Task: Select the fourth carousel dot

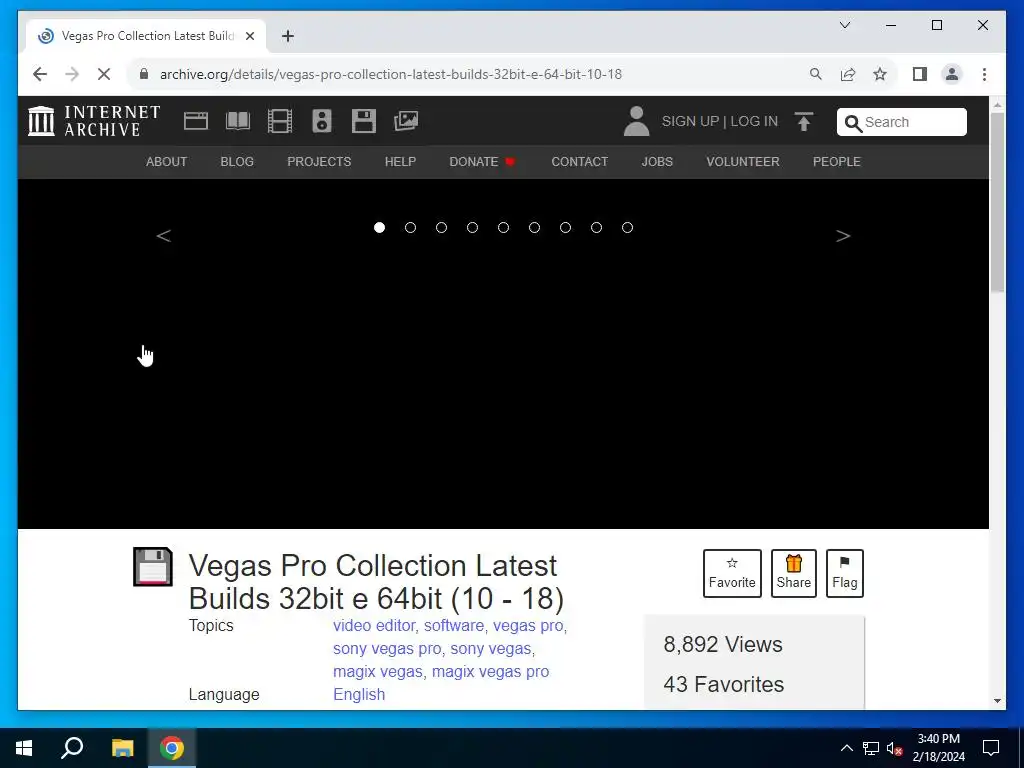Action: (x=472, y=227)
